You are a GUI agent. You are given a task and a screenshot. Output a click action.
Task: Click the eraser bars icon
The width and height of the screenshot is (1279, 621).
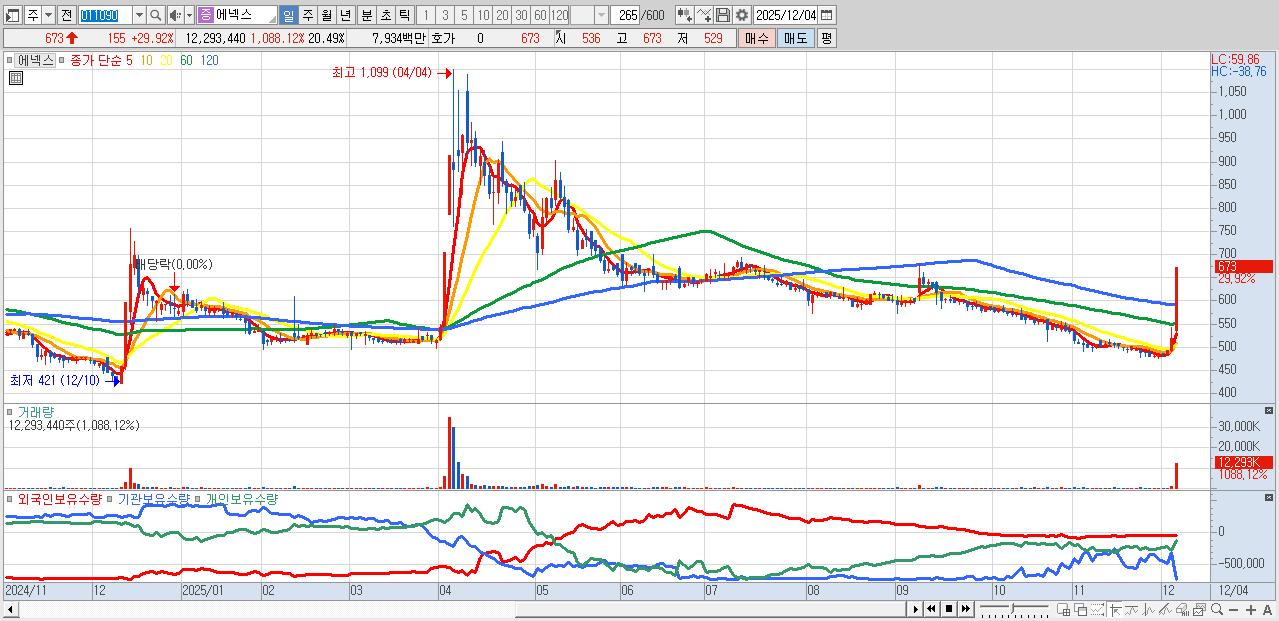pyautogui.click(x=1183, y=610)
